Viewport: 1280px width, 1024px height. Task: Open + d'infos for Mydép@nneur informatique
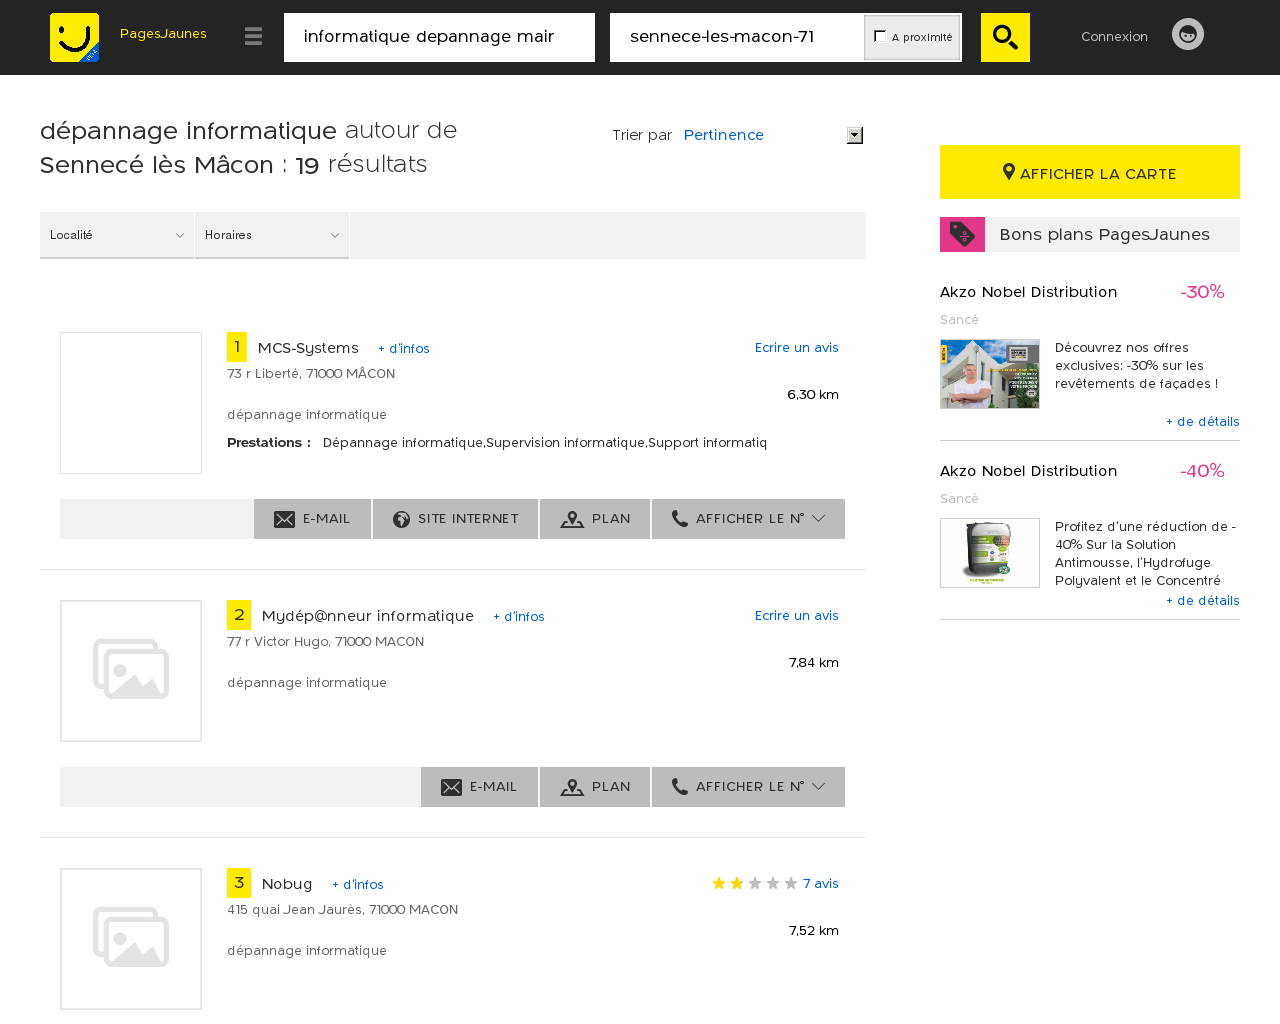[x=519, y=617]
